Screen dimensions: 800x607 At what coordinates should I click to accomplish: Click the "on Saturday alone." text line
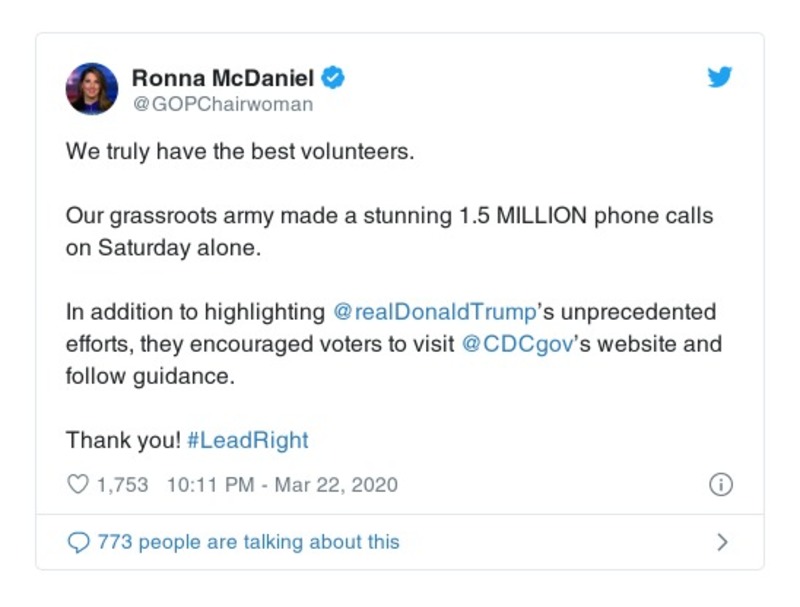(x=162, y=249)
